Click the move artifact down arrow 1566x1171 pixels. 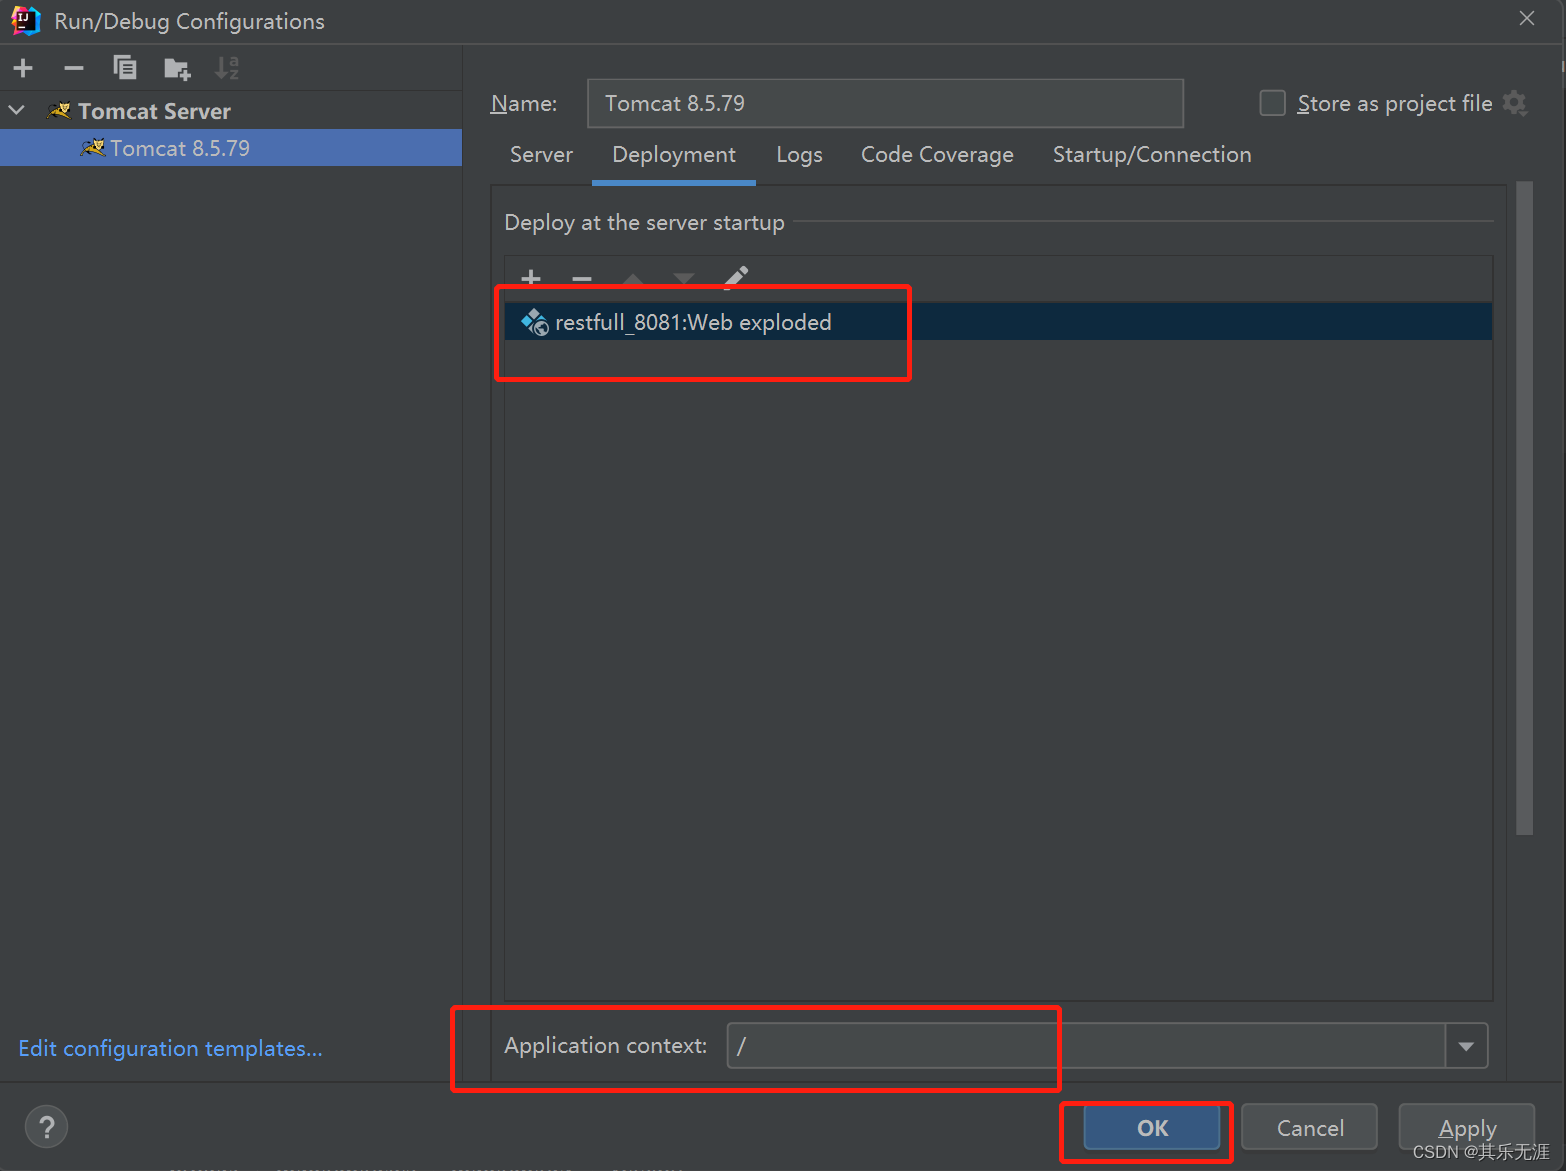[683, 279]
